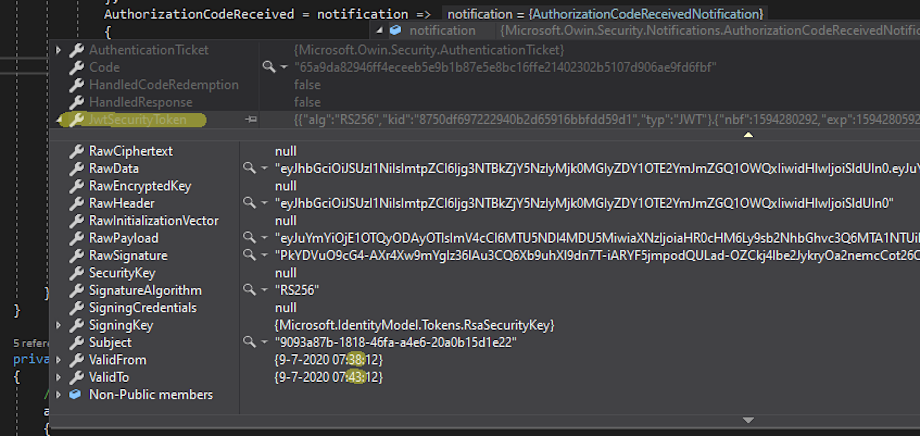
Task: Open visualizer magnifier for Subject
Action: pos(249,342)
